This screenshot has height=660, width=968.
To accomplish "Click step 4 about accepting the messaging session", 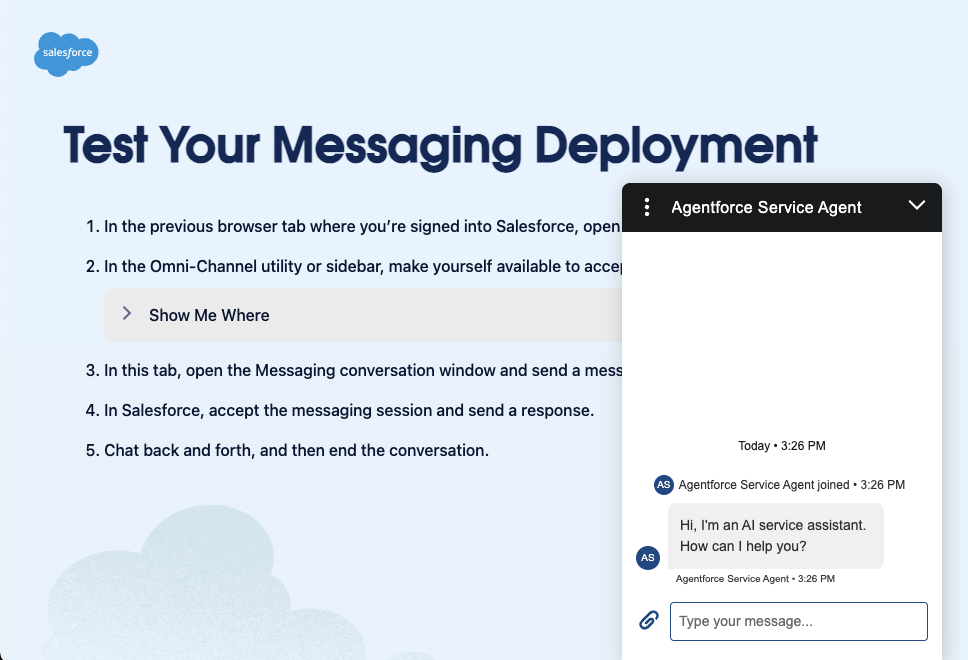I will tap(348, 410).
